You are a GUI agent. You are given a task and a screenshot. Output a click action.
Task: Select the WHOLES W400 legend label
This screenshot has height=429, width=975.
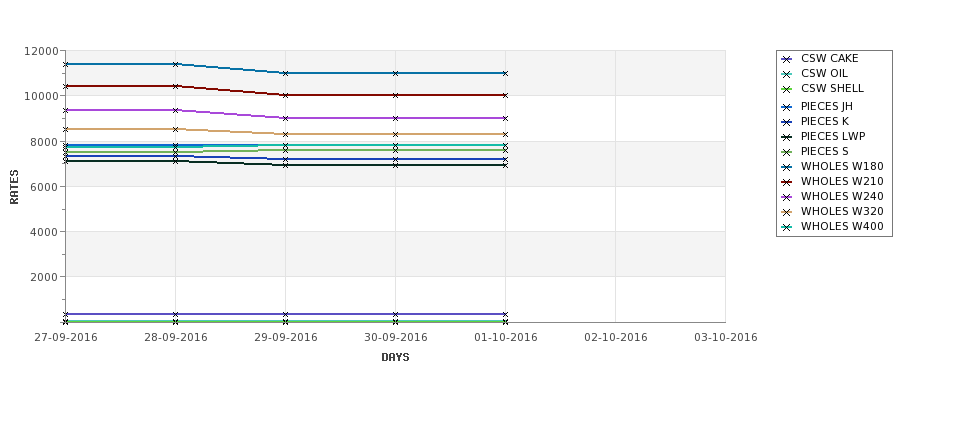[x=842, y=226]
